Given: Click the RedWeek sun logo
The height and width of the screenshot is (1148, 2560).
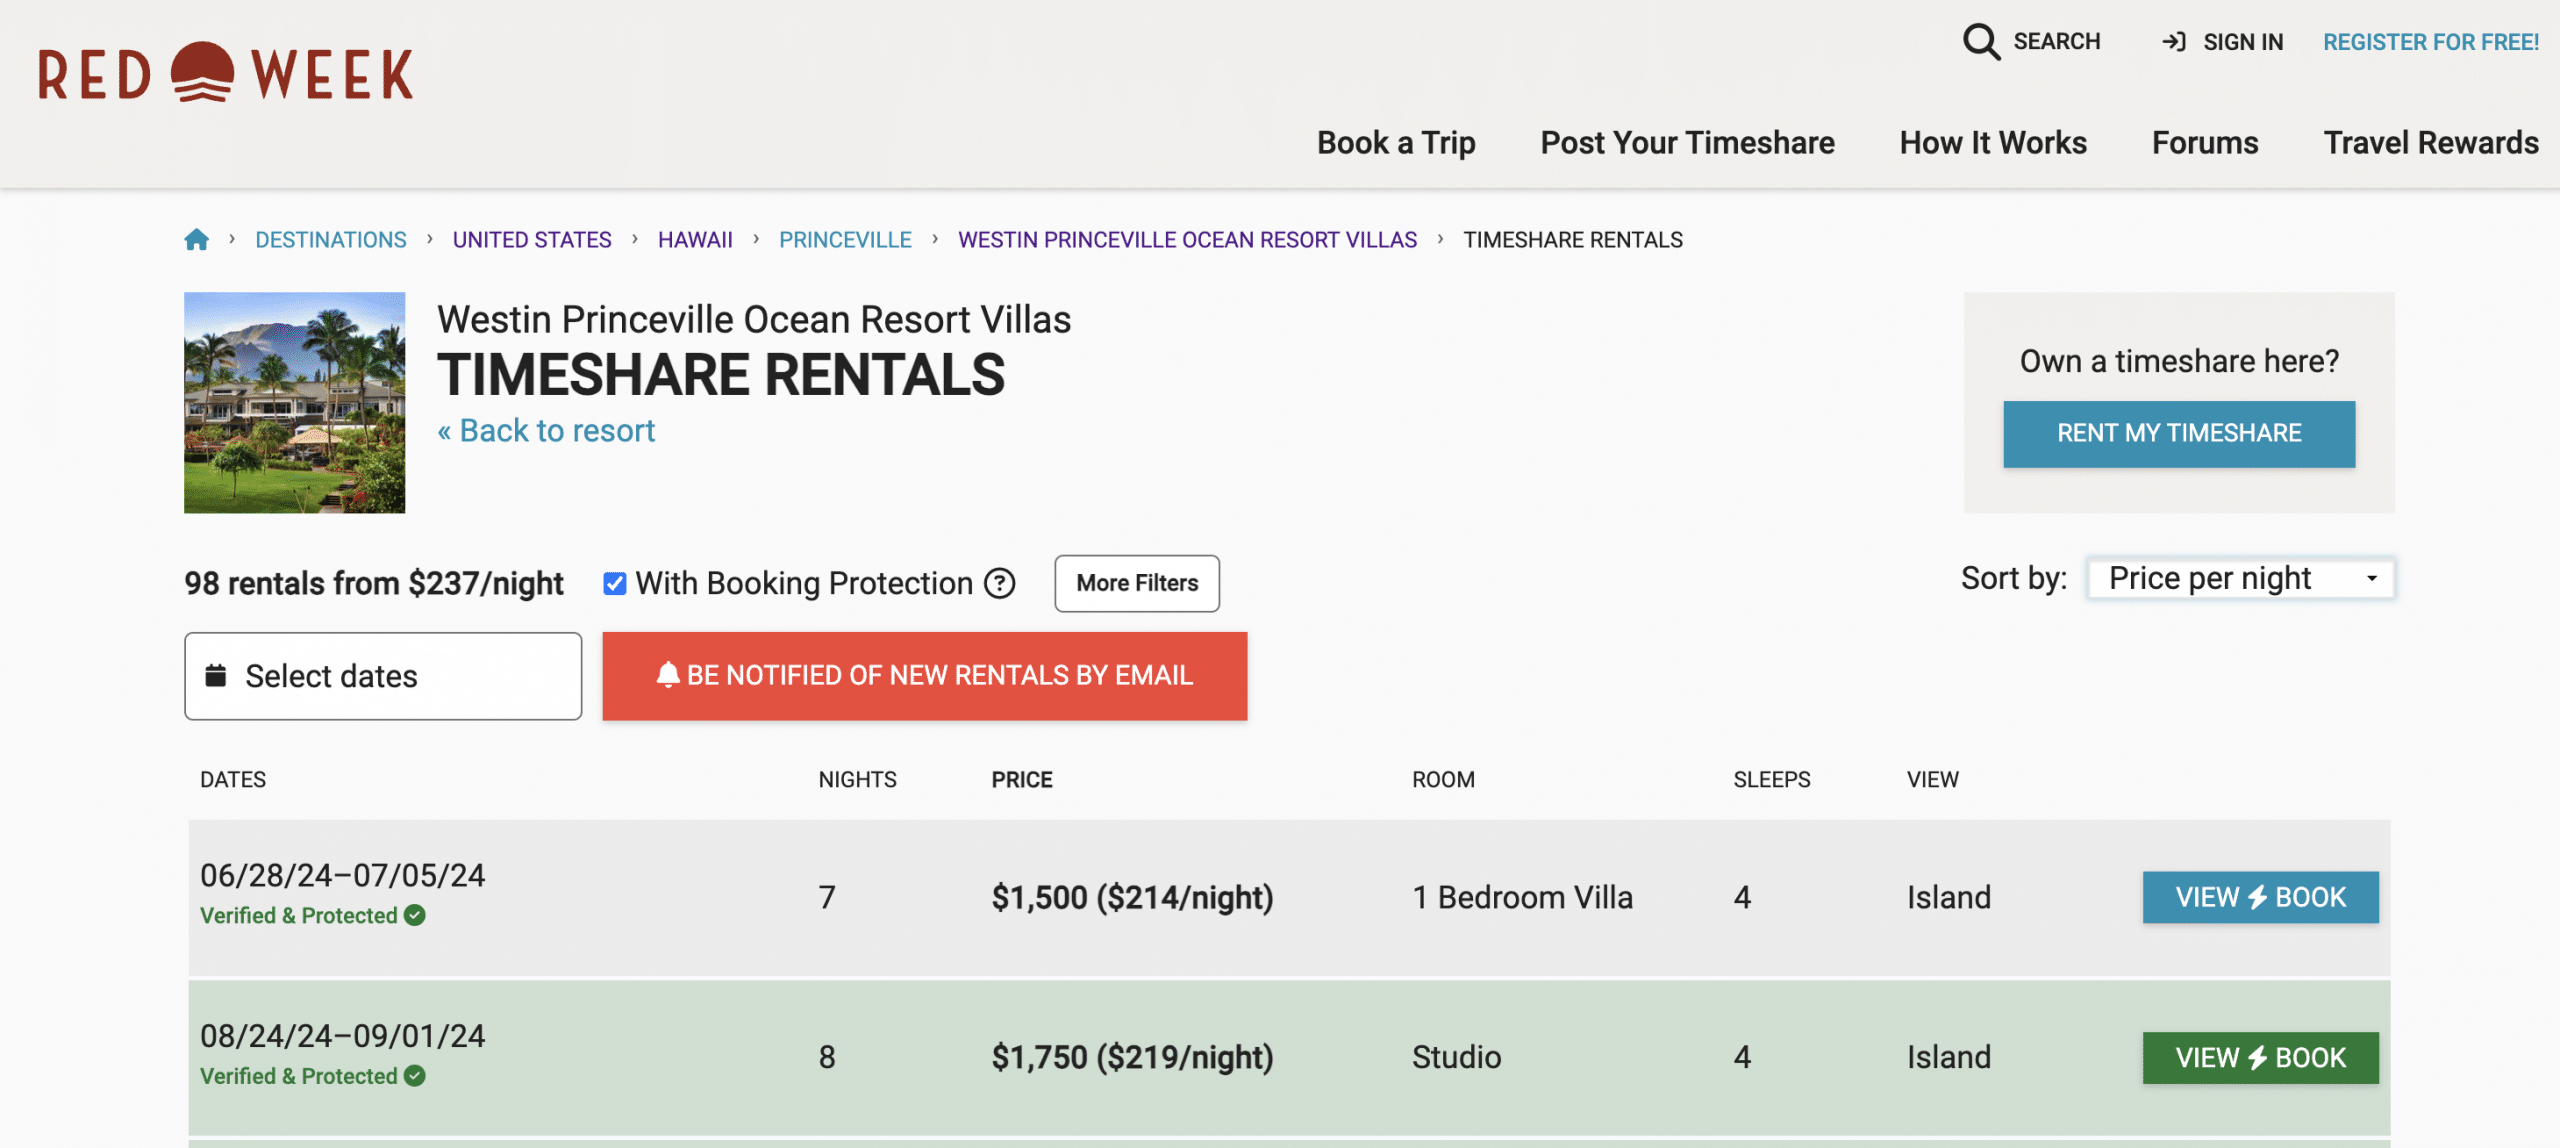Looking at the screenshot, I should (x=202, y=72).
